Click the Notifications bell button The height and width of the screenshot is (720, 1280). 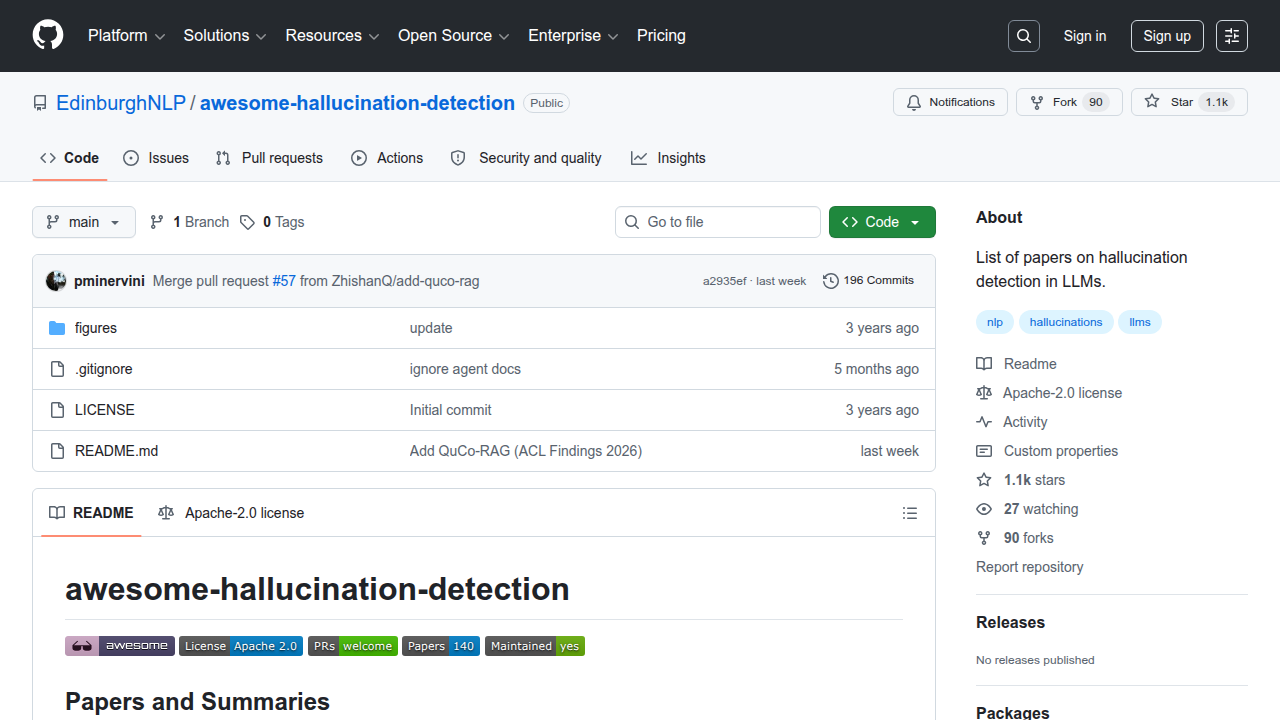point(950,102)
